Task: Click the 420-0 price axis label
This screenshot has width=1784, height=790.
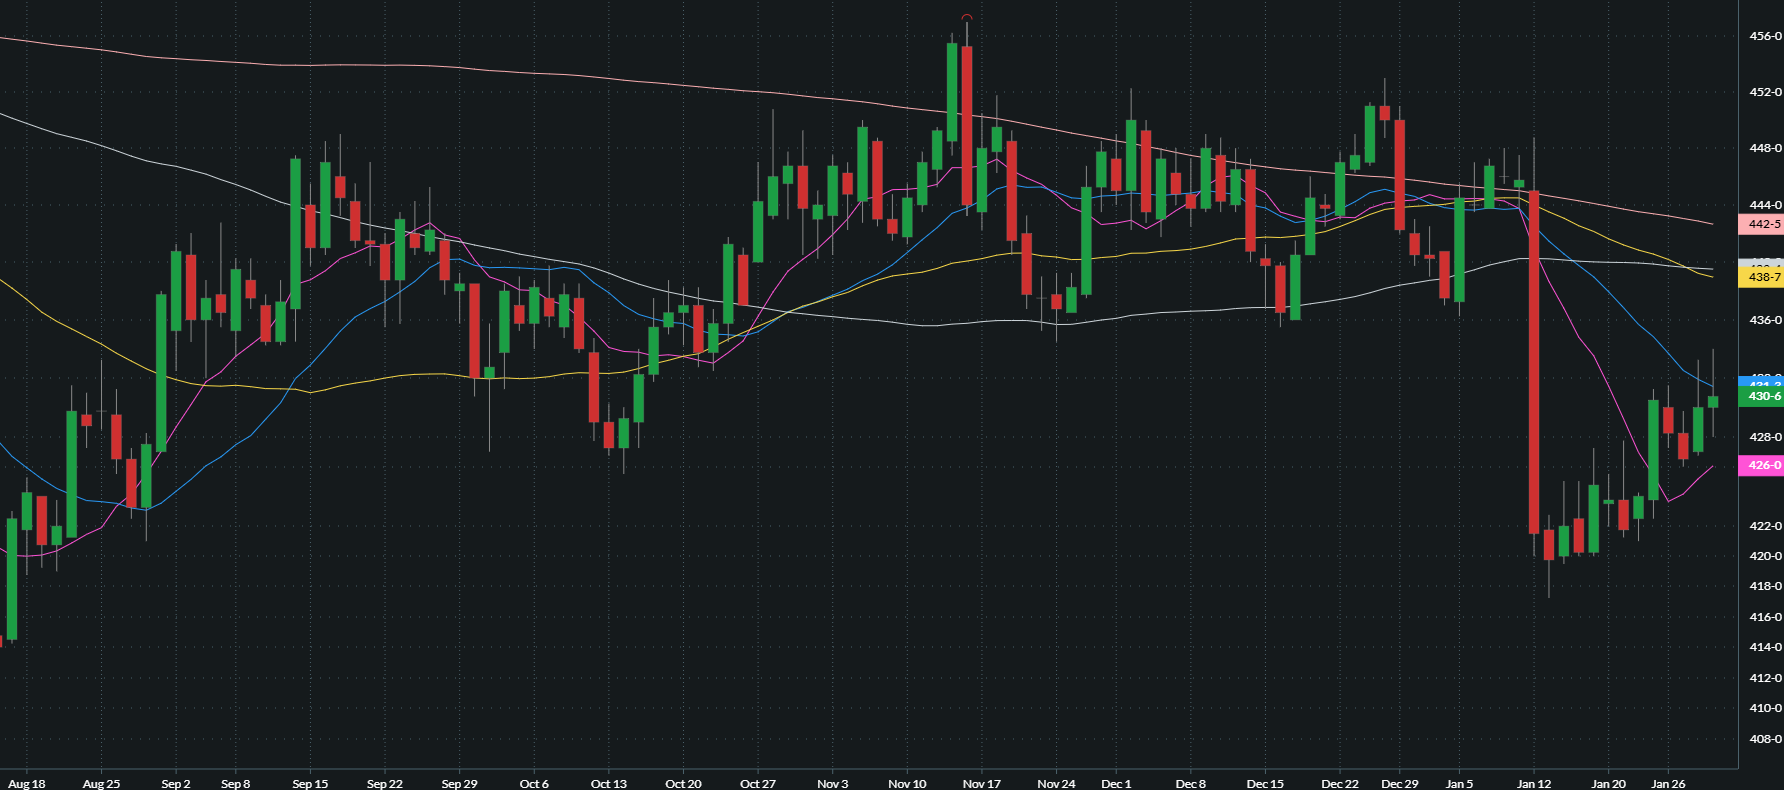Action: 1764,556
